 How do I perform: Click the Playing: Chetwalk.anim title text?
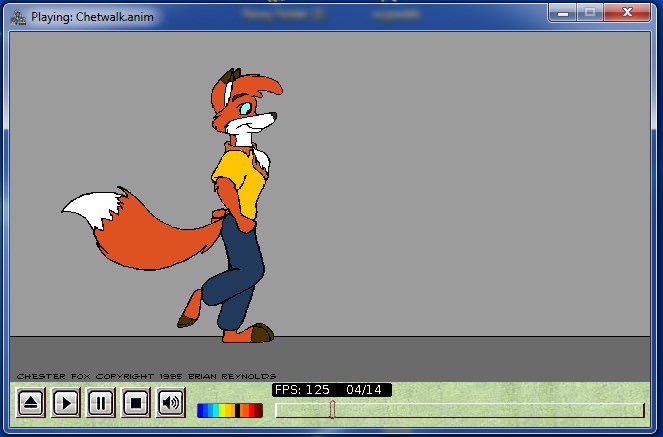click(93, 17)
